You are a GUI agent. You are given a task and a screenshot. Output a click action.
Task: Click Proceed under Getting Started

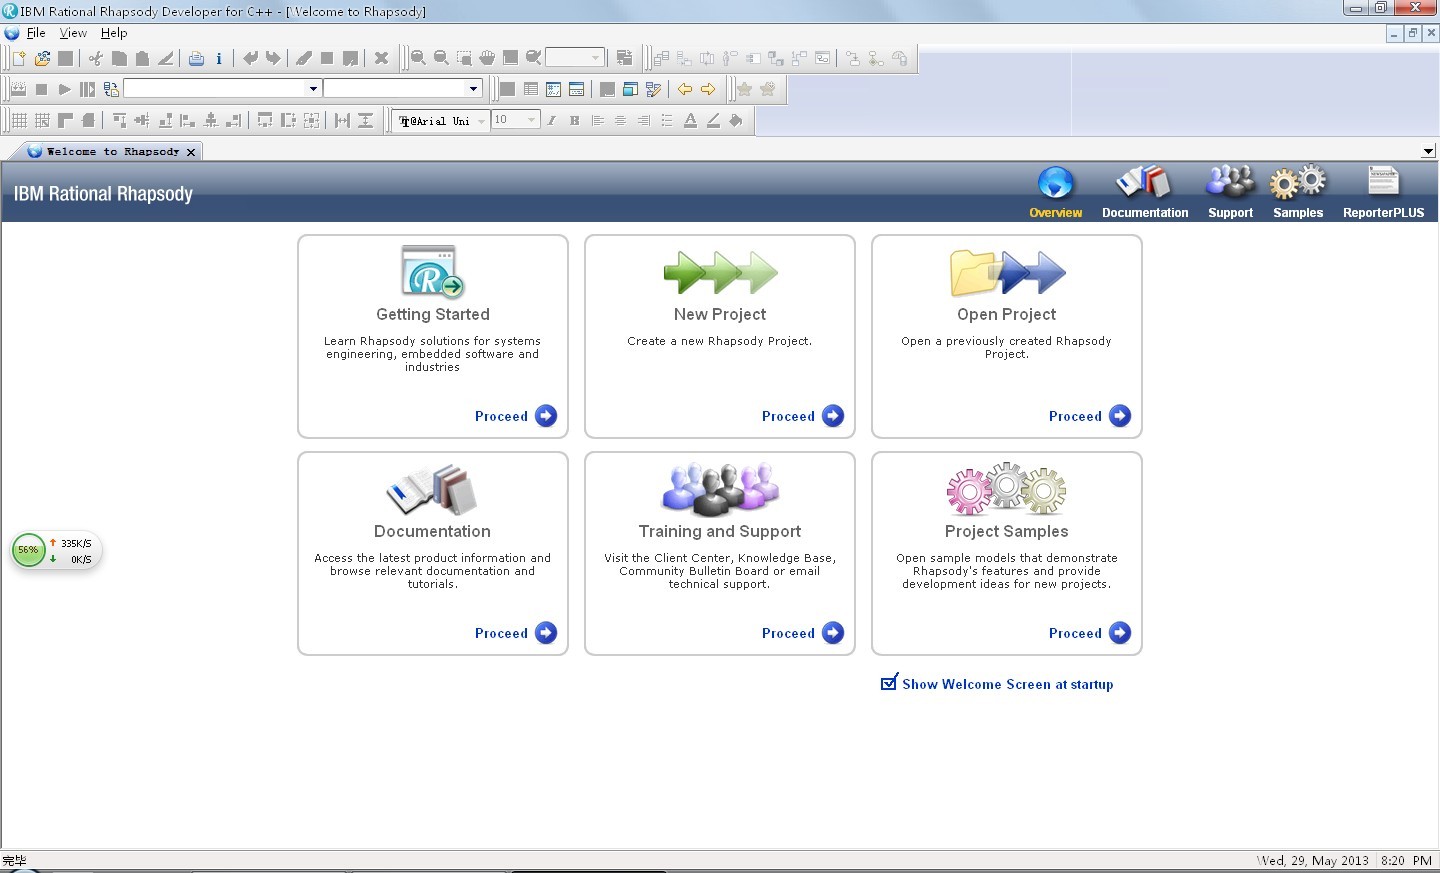(516, 416)
